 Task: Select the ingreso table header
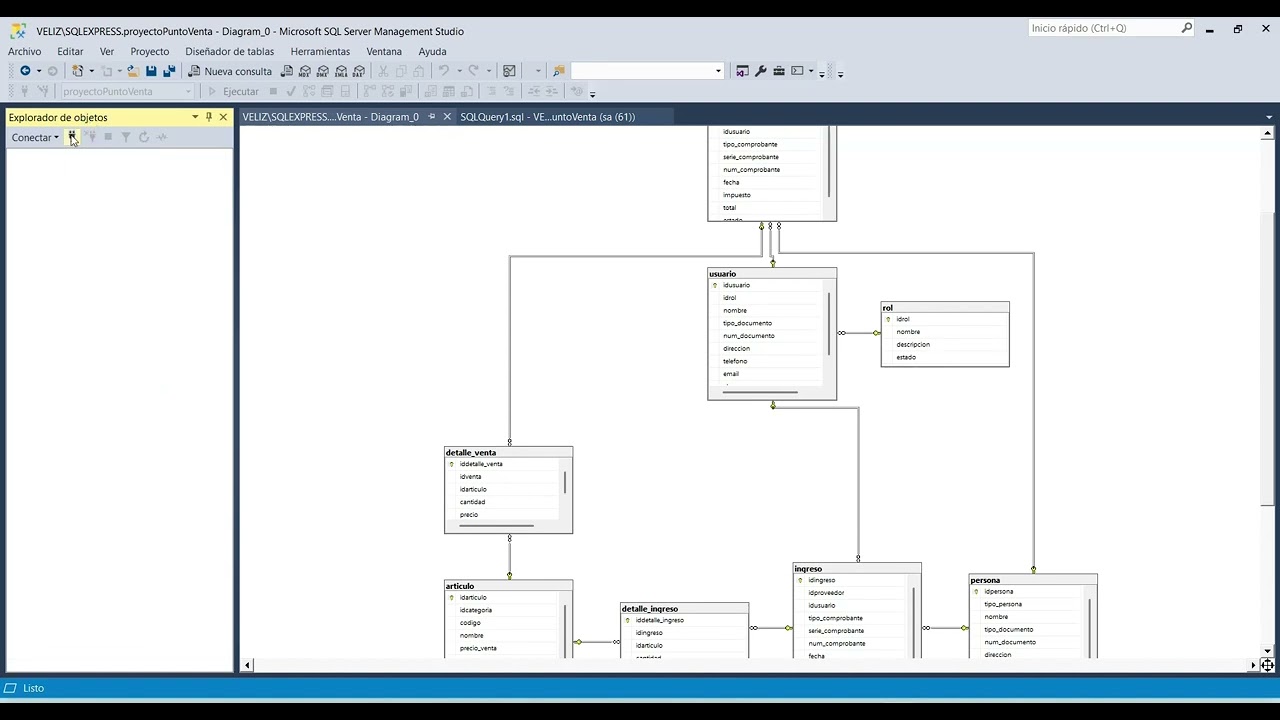pyautogui.click(x=857, y=568)
